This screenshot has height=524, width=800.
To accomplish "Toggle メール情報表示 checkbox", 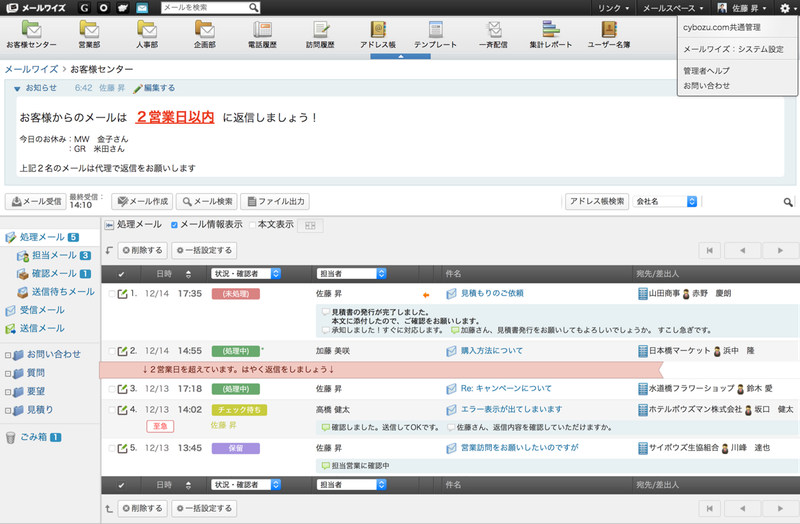I will pos(174,225).
